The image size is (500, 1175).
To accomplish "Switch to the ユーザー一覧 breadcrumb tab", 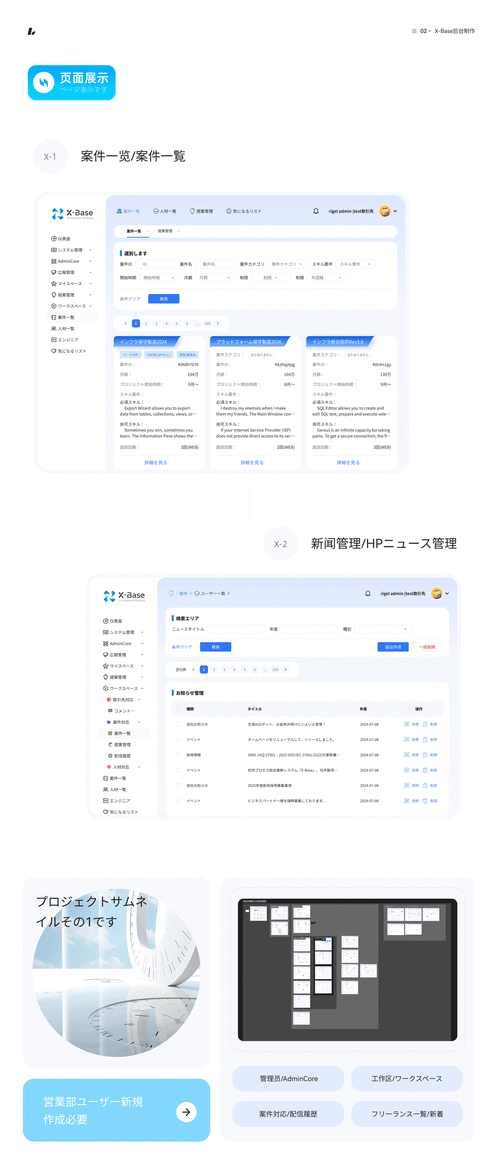I will [x=211, y=593].
